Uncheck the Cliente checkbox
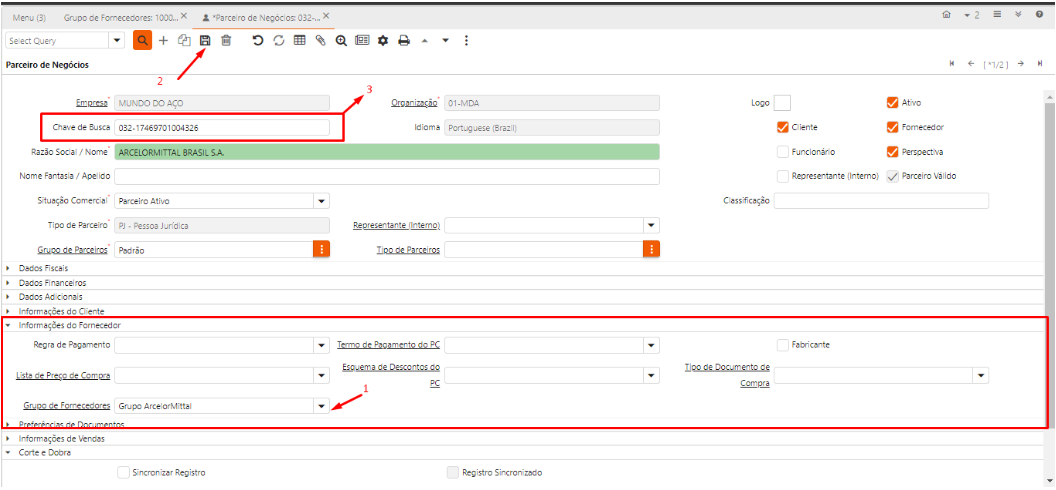Image resolution: width=1056 pixels, height=490 pixels. click(783, 127)
